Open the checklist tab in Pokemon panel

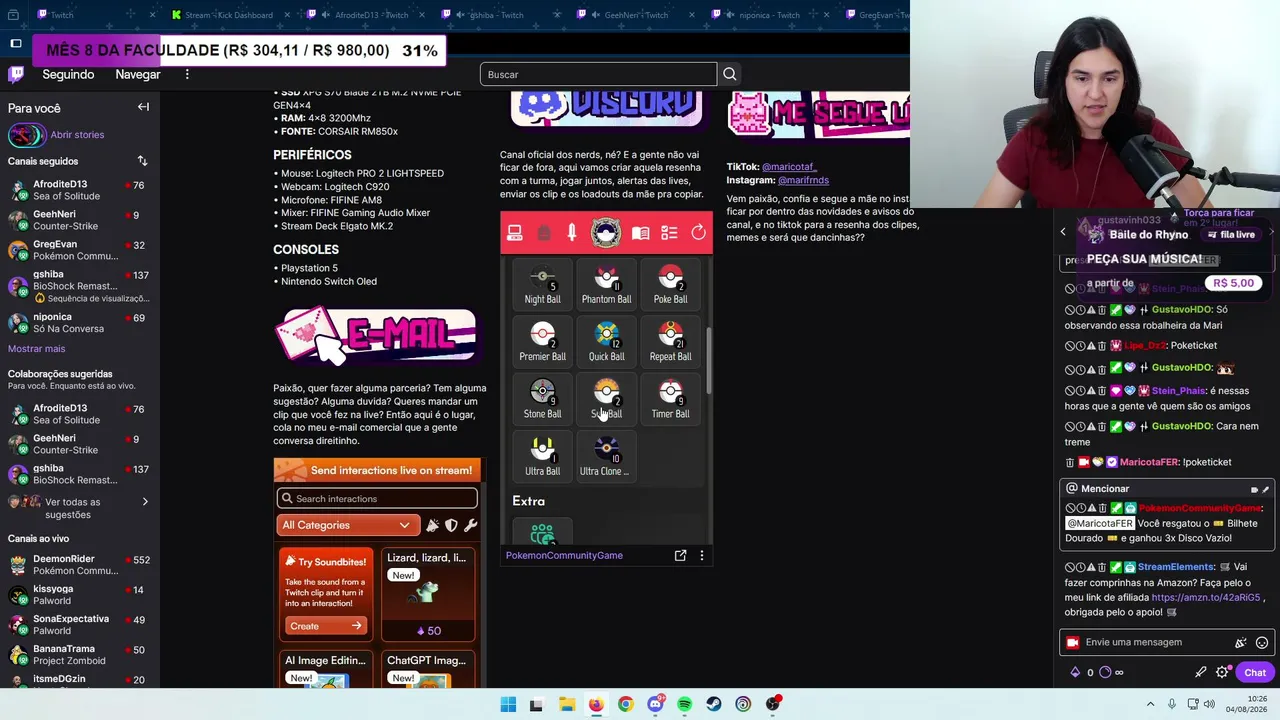[669, 233]
